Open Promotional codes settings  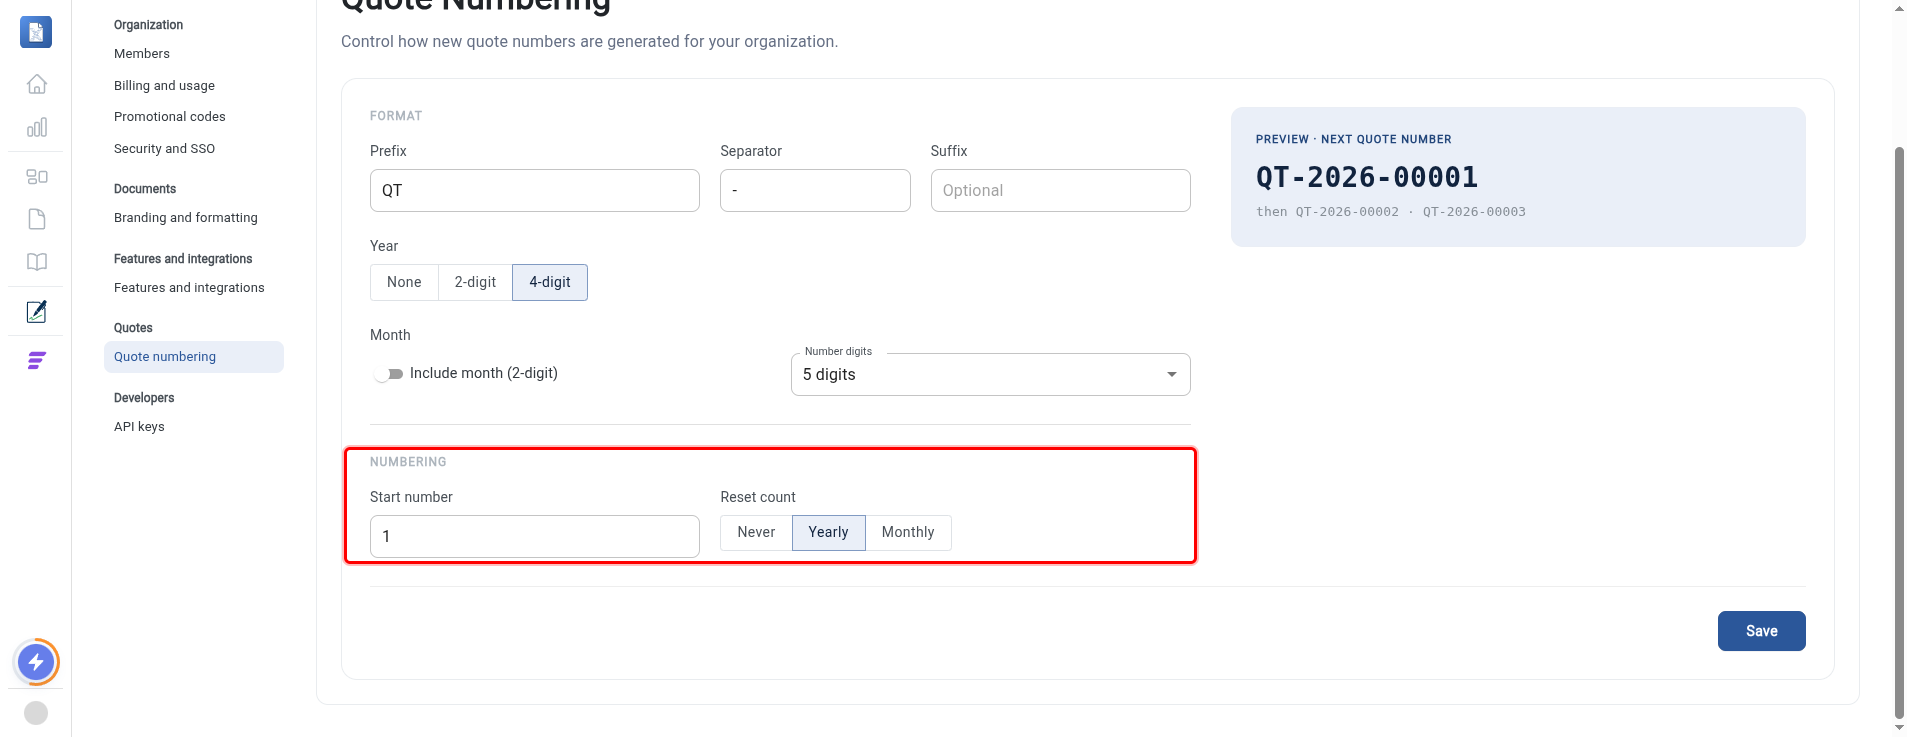[x=170, y=117]
